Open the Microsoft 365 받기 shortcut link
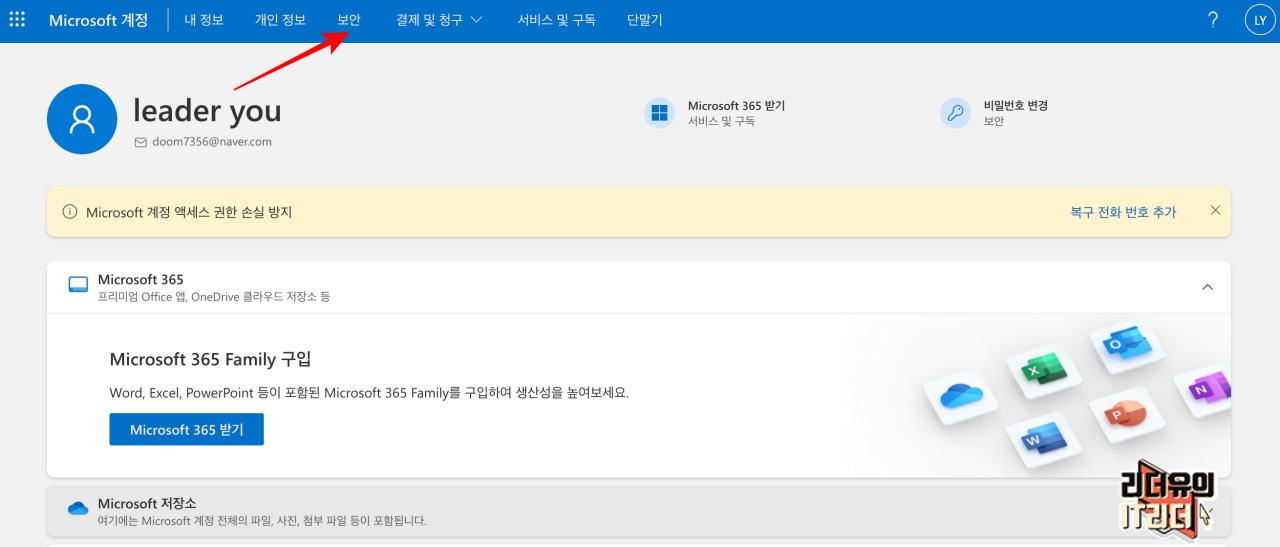The height and width of the screenshot is (547, 1280). click(x=736, y=106)
